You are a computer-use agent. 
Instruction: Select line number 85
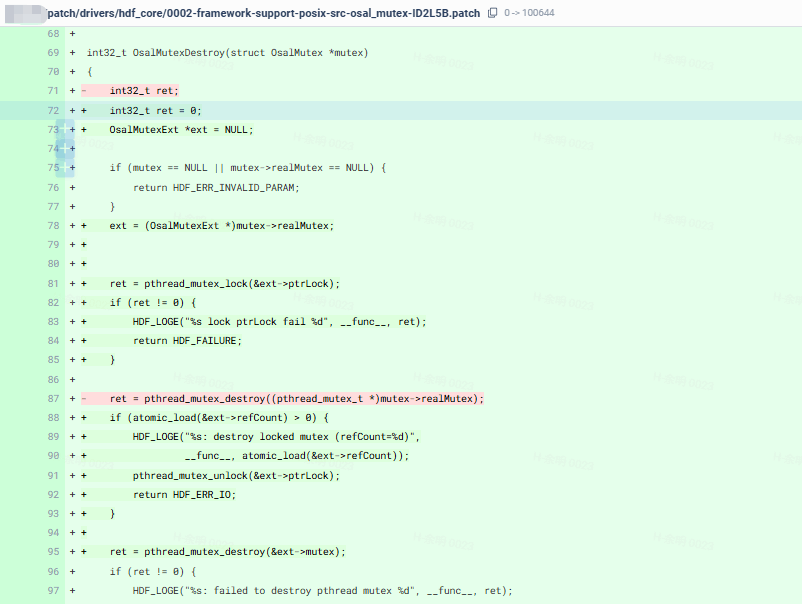point(53,360)
